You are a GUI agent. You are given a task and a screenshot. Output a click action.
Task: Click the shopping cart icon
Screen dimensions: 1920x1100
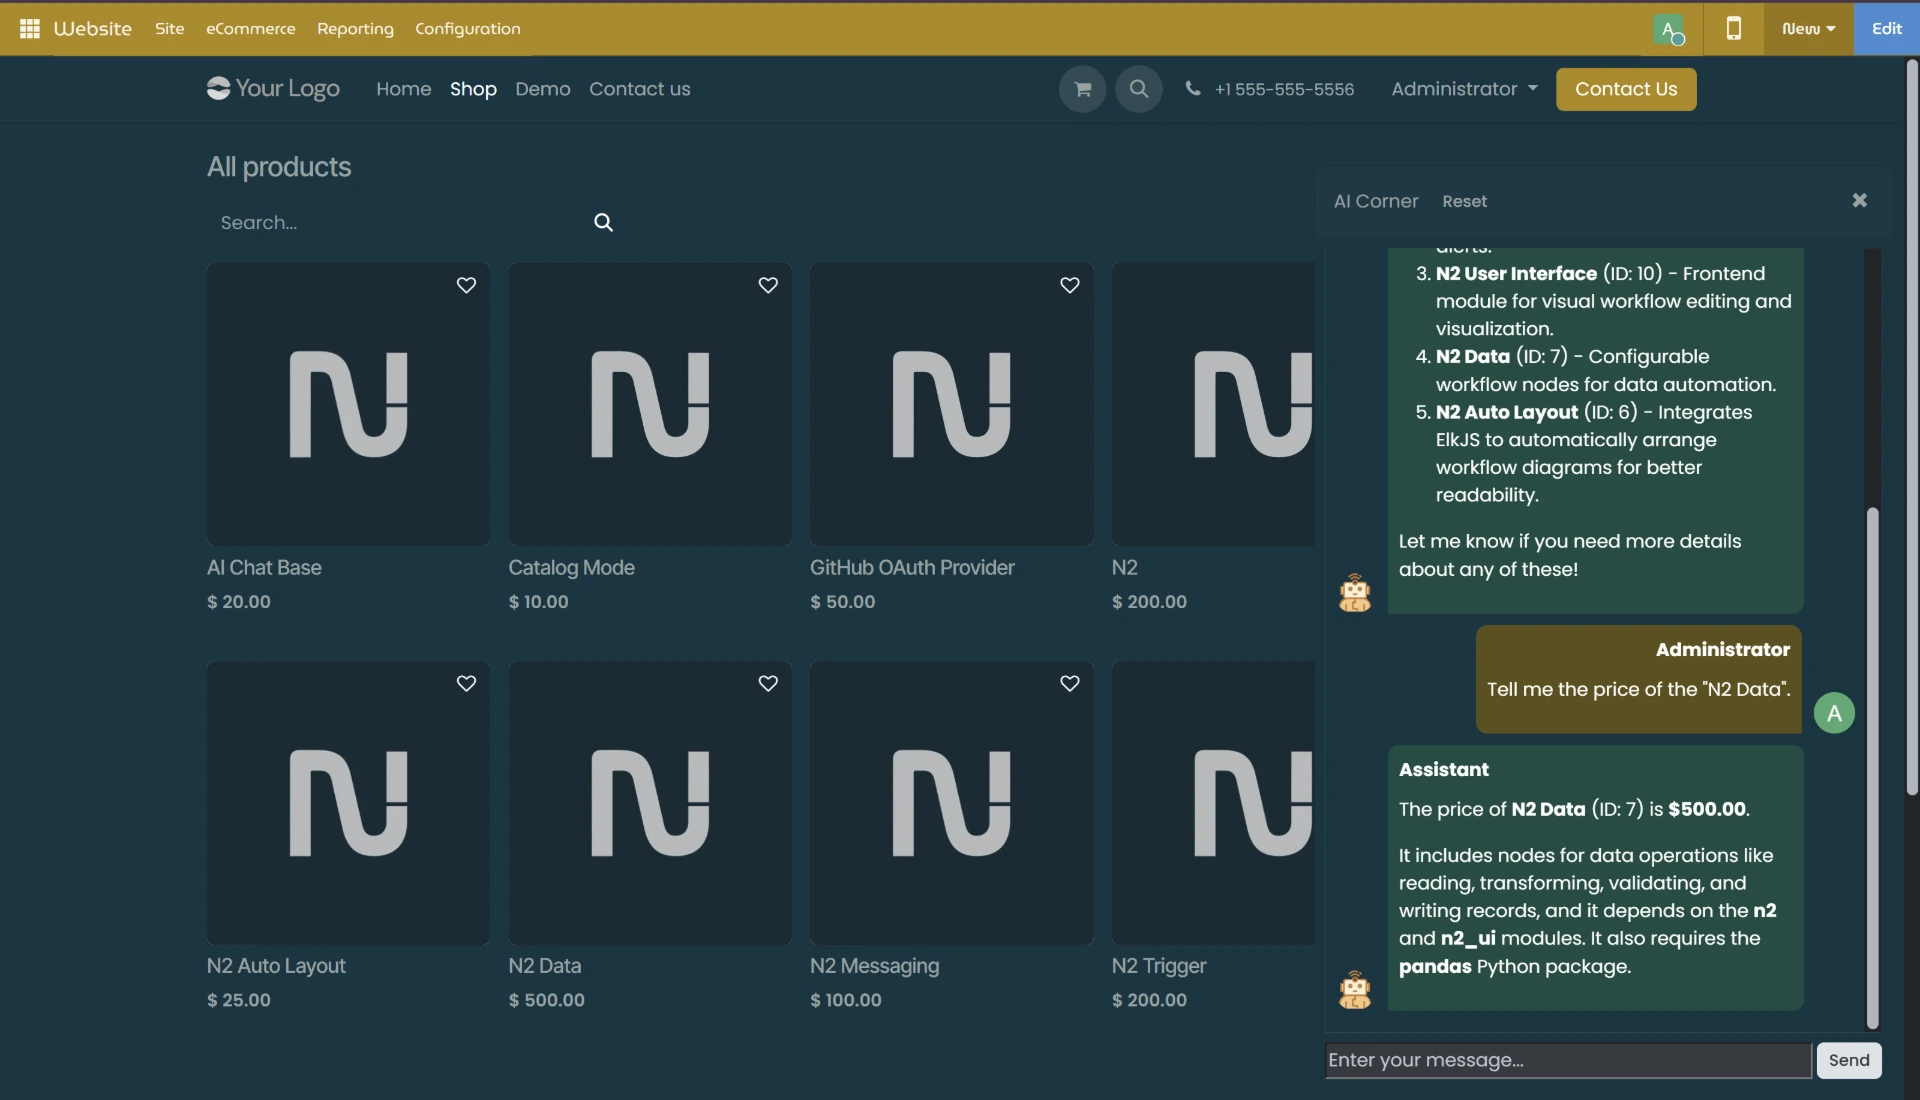tap(1082, 89)
